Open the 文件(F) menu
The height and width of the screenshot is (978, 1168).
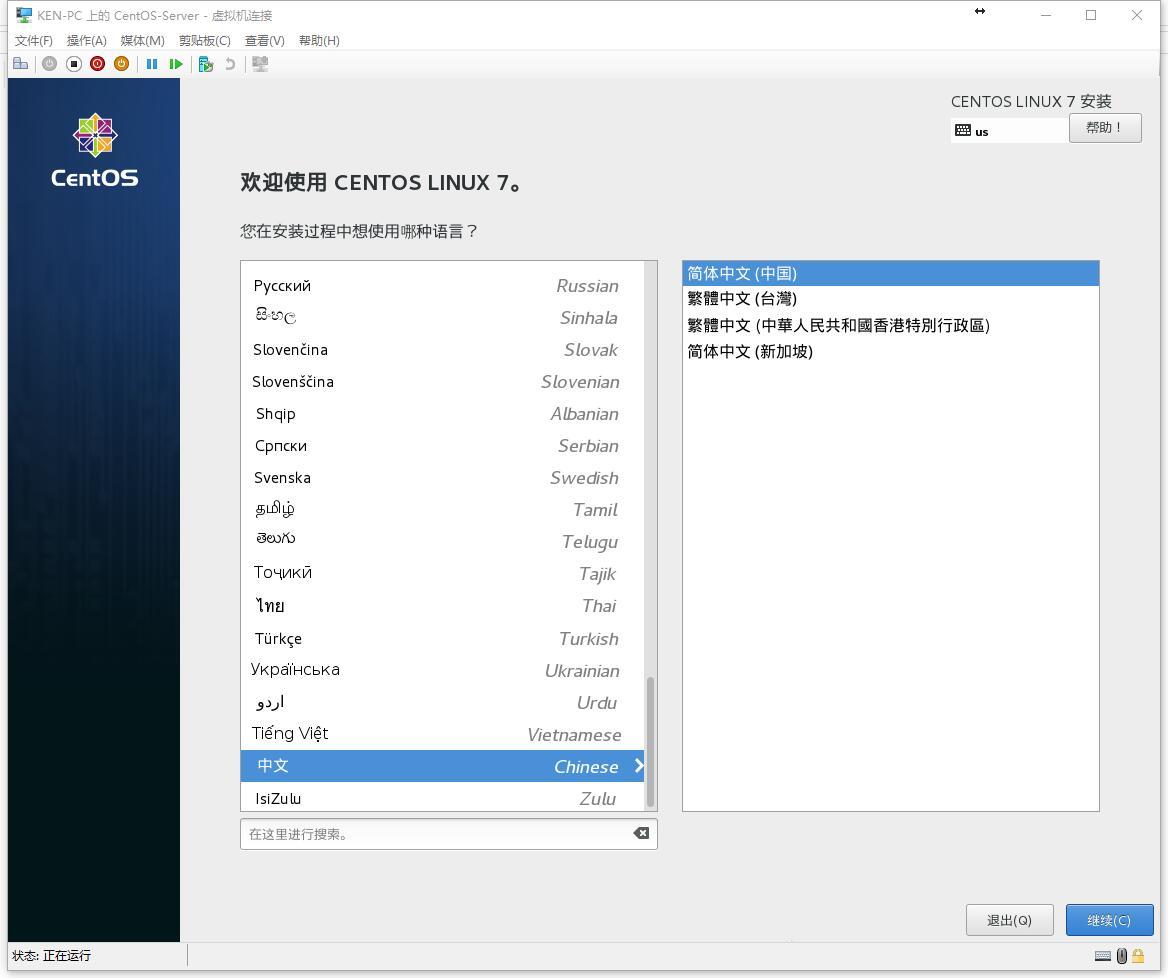tap(34, 40)
